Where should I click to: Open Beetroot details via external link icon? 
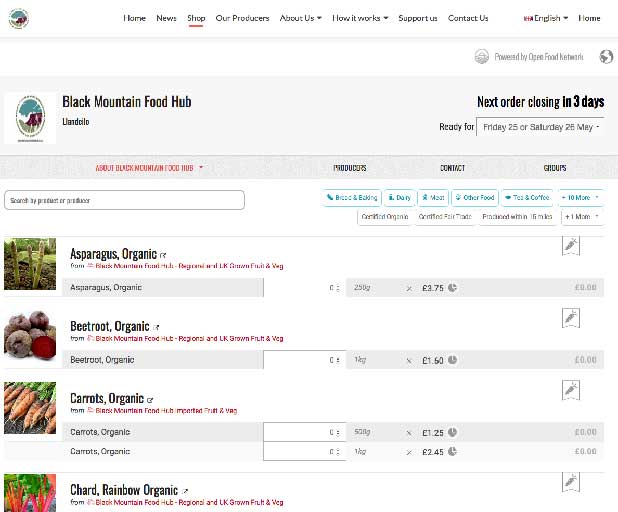point(156,328)
